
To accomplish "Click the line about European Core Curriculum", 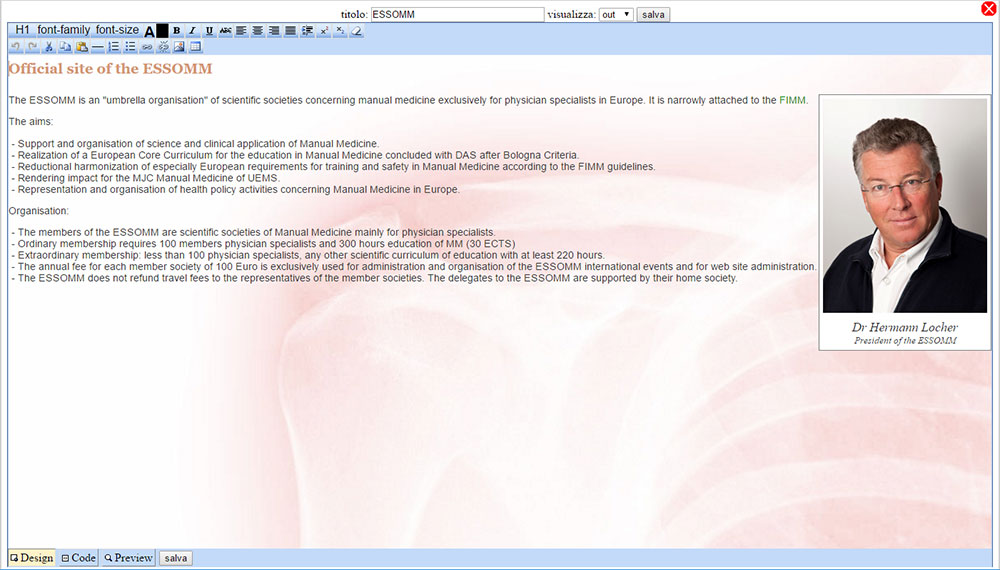I will (x=295, y=155).
